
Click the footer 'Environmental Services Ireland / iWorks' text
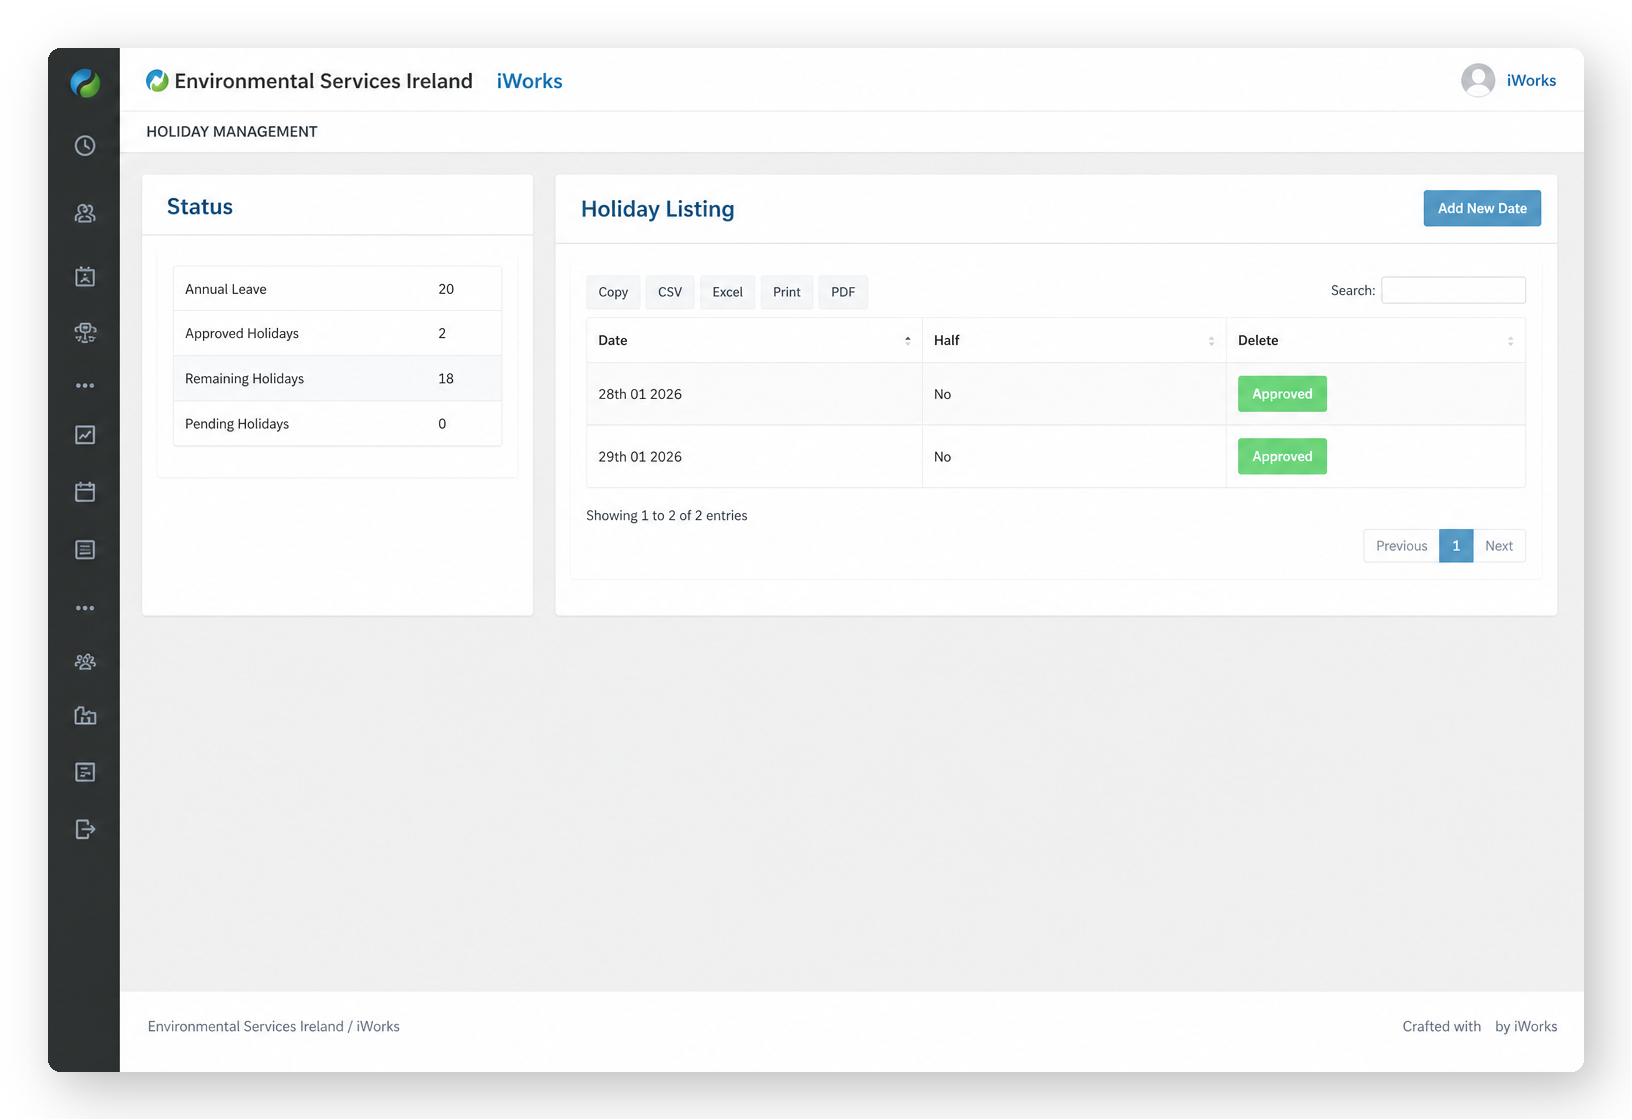pyautogui.click(x=274, y=1027)
